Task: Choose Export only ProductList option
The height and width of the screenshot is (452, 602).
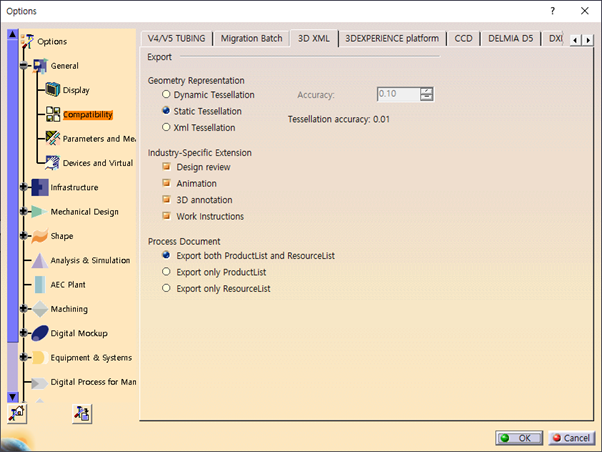Action: coord(166,272)
